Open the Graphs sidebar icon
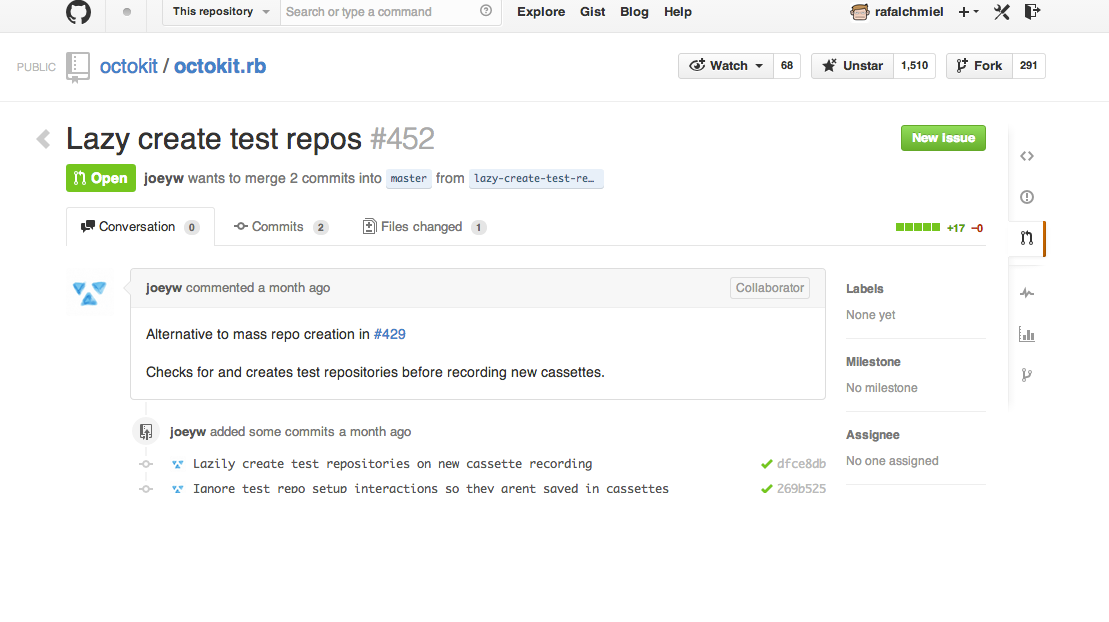 1027,334
